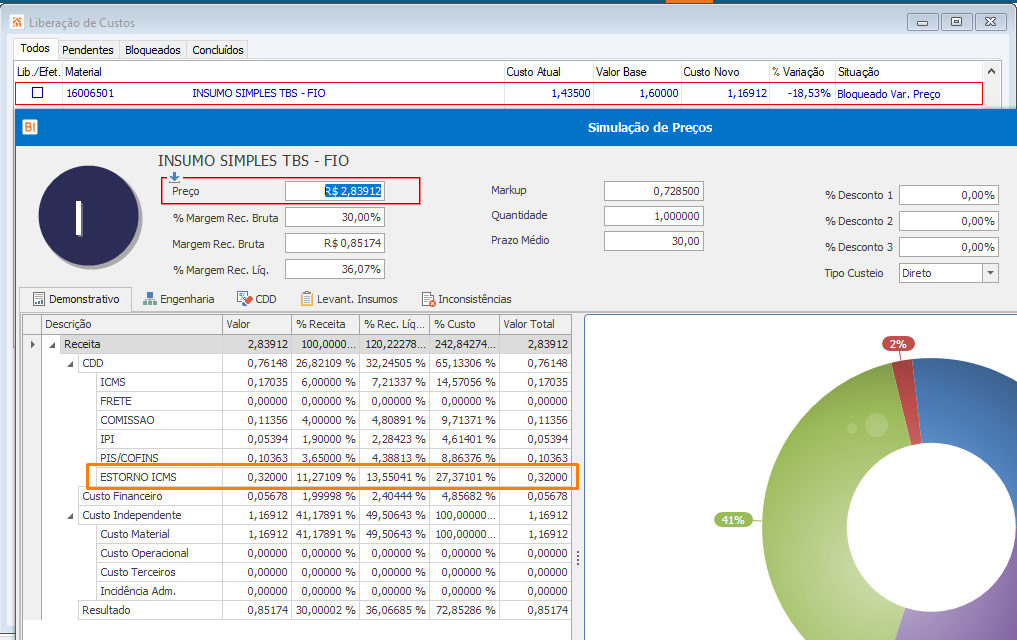The image size is (1017, 640).
Task: Open the Inconsistências tab
Action: tap(467, 299)
